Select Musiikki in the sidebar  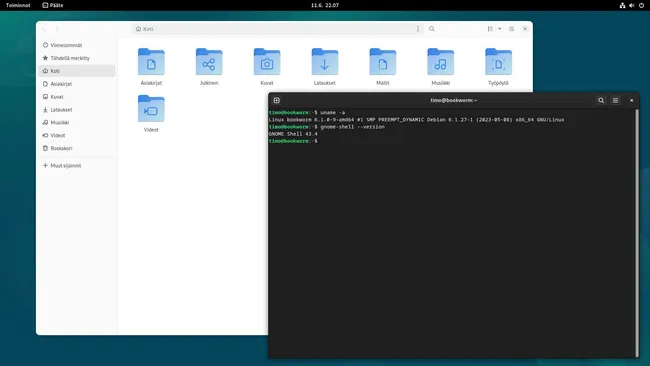[77, 122]
